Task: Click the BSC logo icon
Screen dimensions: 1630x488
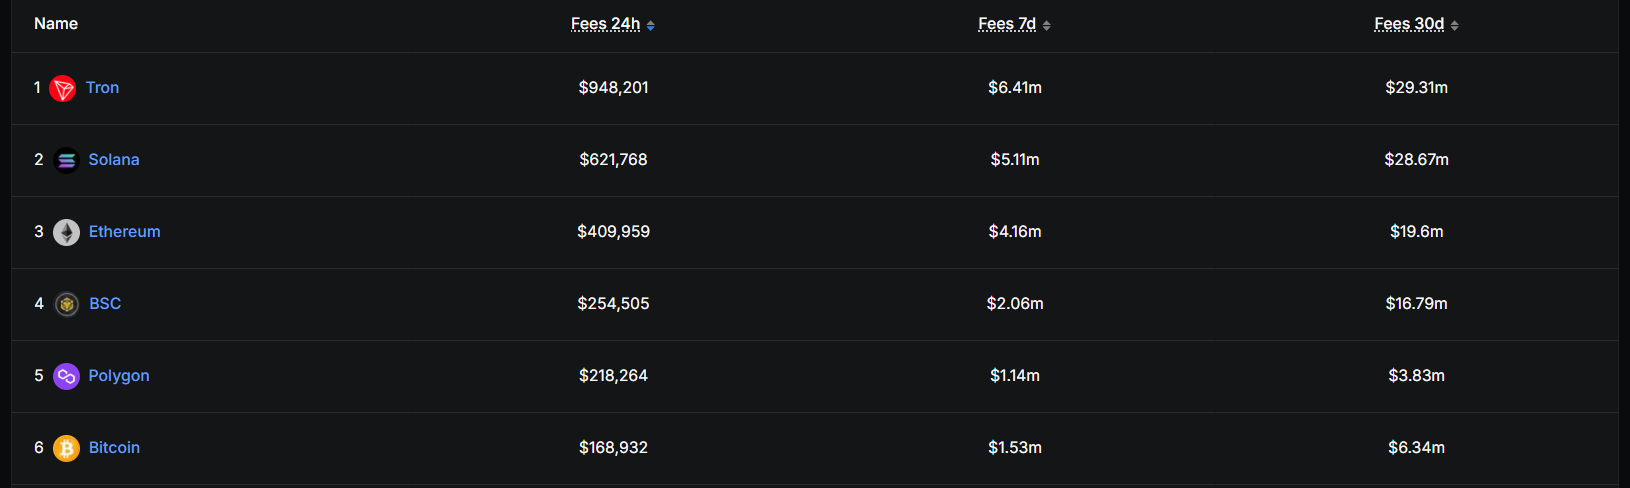Action: click(67, 304)
